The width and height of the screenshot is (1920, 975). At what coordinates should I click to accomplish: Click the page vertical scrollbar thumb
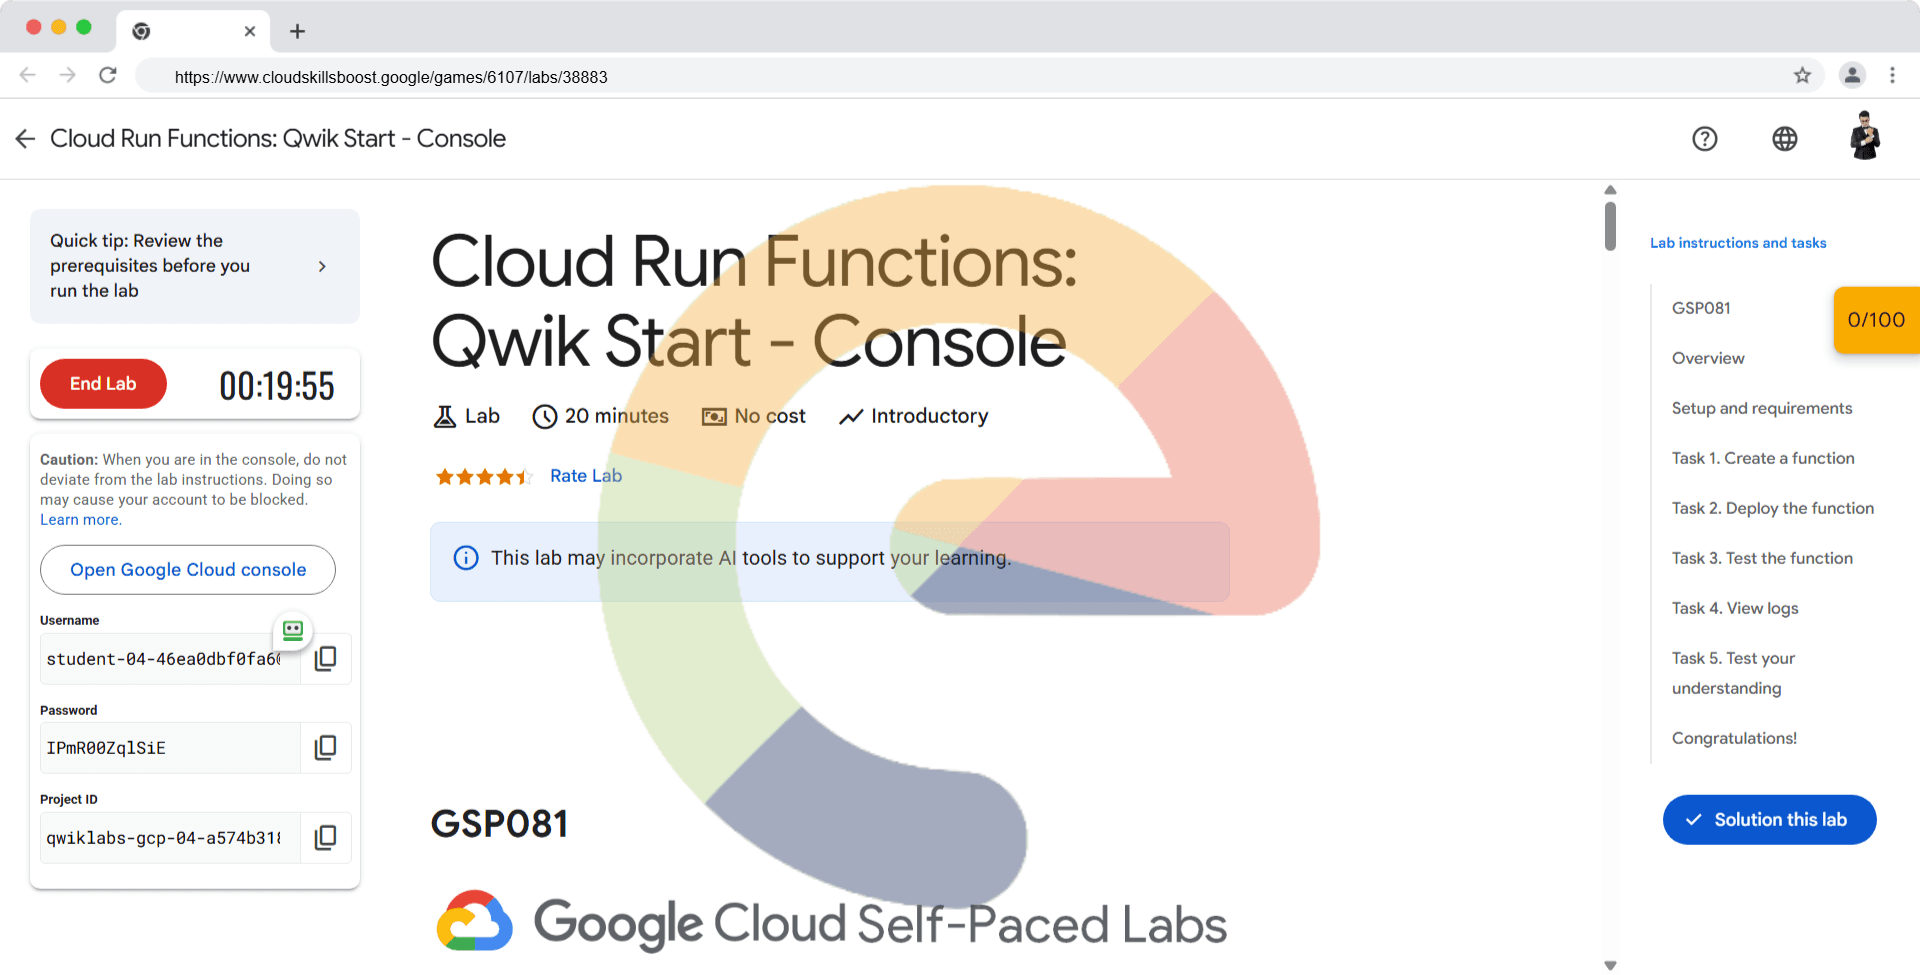(1610, 226)
